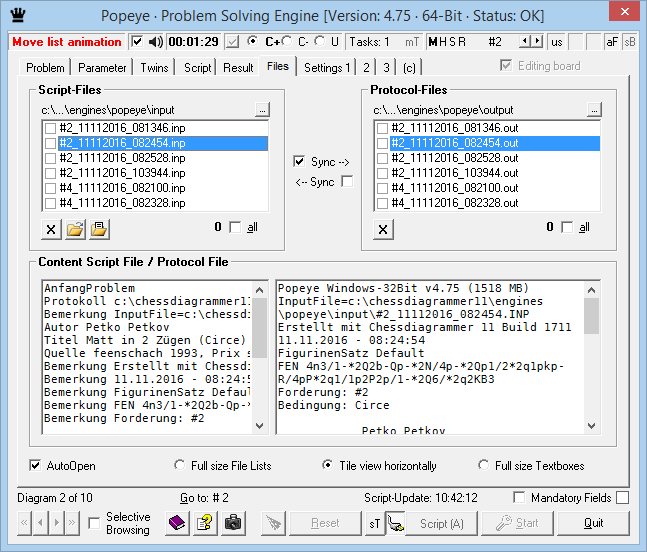Open the (c) tab
Viewport: 647px width, 552px height.
409,68
